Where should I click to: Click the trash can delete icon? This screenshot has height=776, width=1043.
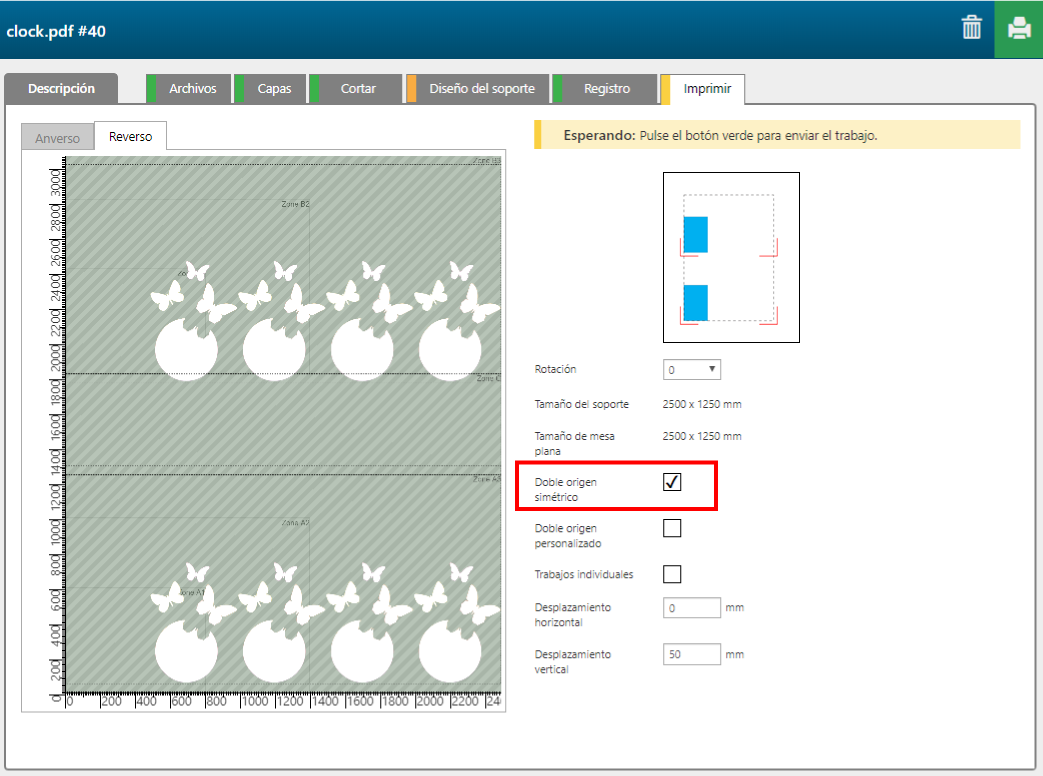coord(971,28)
